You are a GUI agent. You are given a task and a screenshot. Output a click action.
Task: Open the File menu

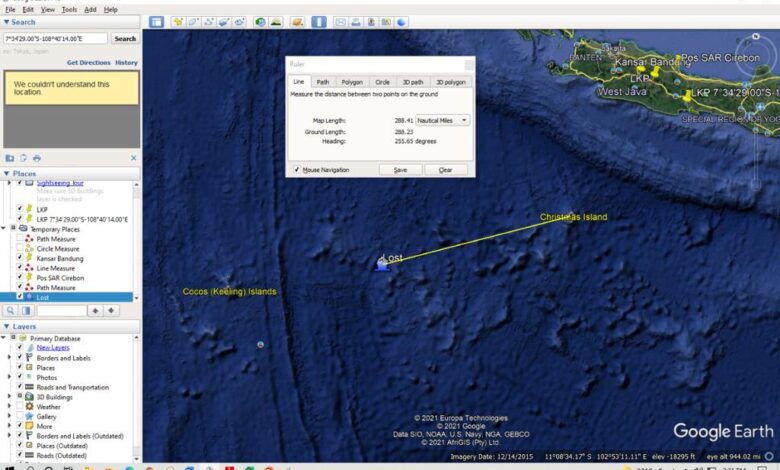[10, 9]
